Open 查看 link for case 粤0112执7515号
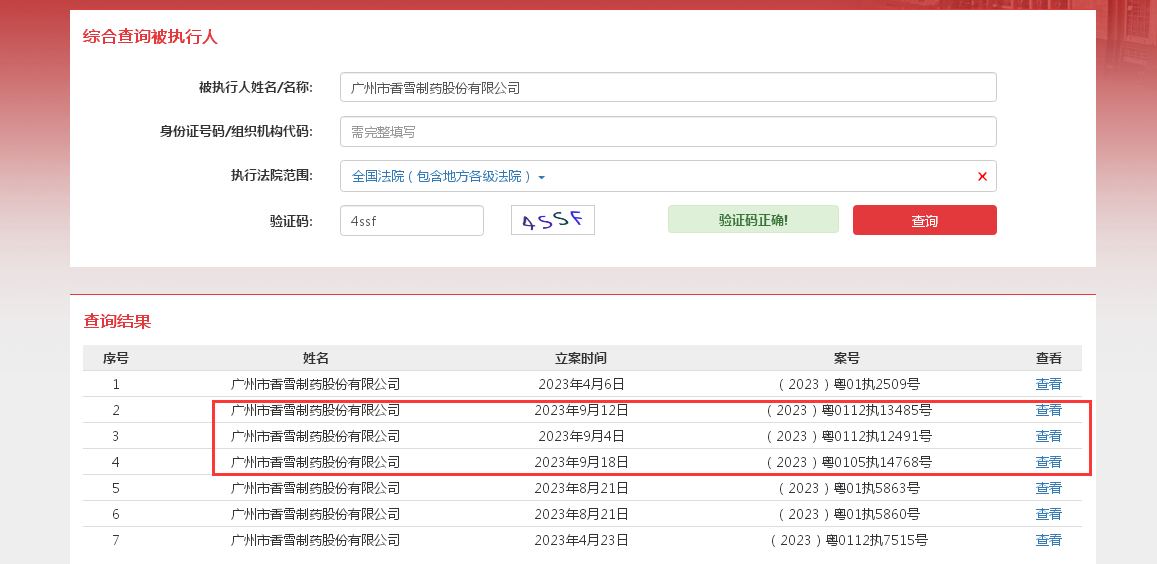This screenshot has width=1157, height=564. tap(1049, 540)
